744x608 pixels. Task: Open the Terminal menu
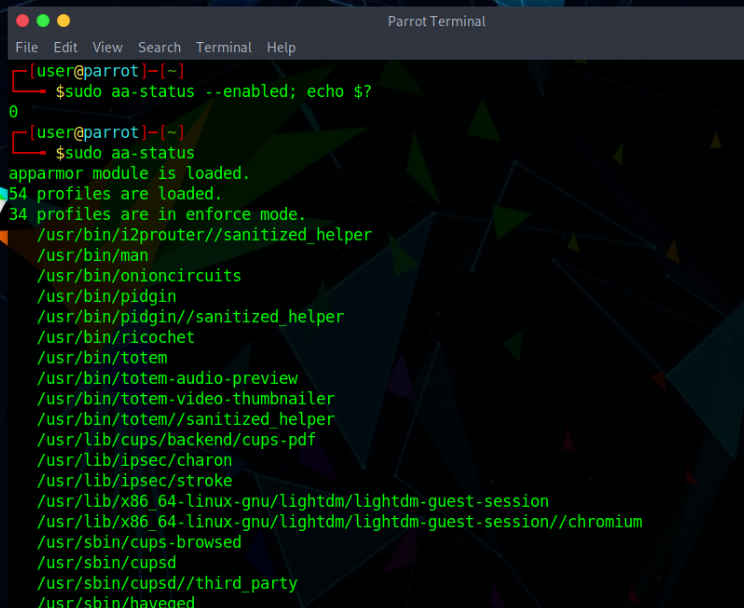(224, 47)
